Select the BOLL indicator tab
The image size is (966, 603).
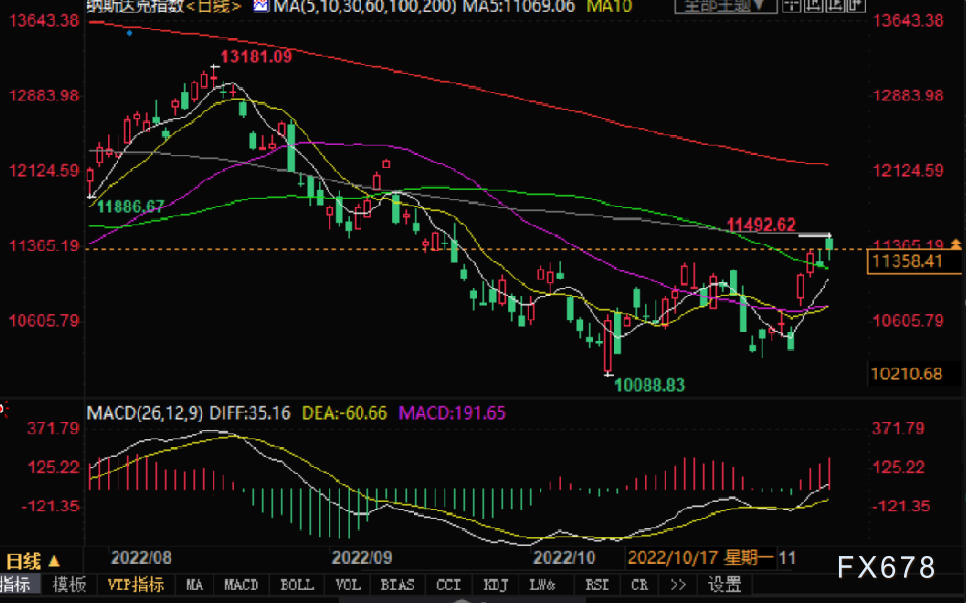pyautogui.click(x=297, y=585)
